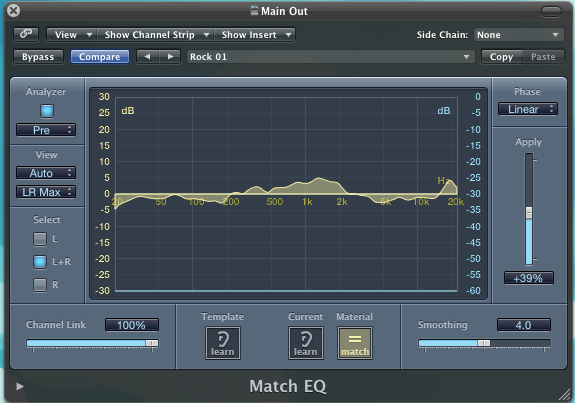The height and width of the screenshot is (403, 575).
Task: Click the Material match equals button
Action: 355,343
